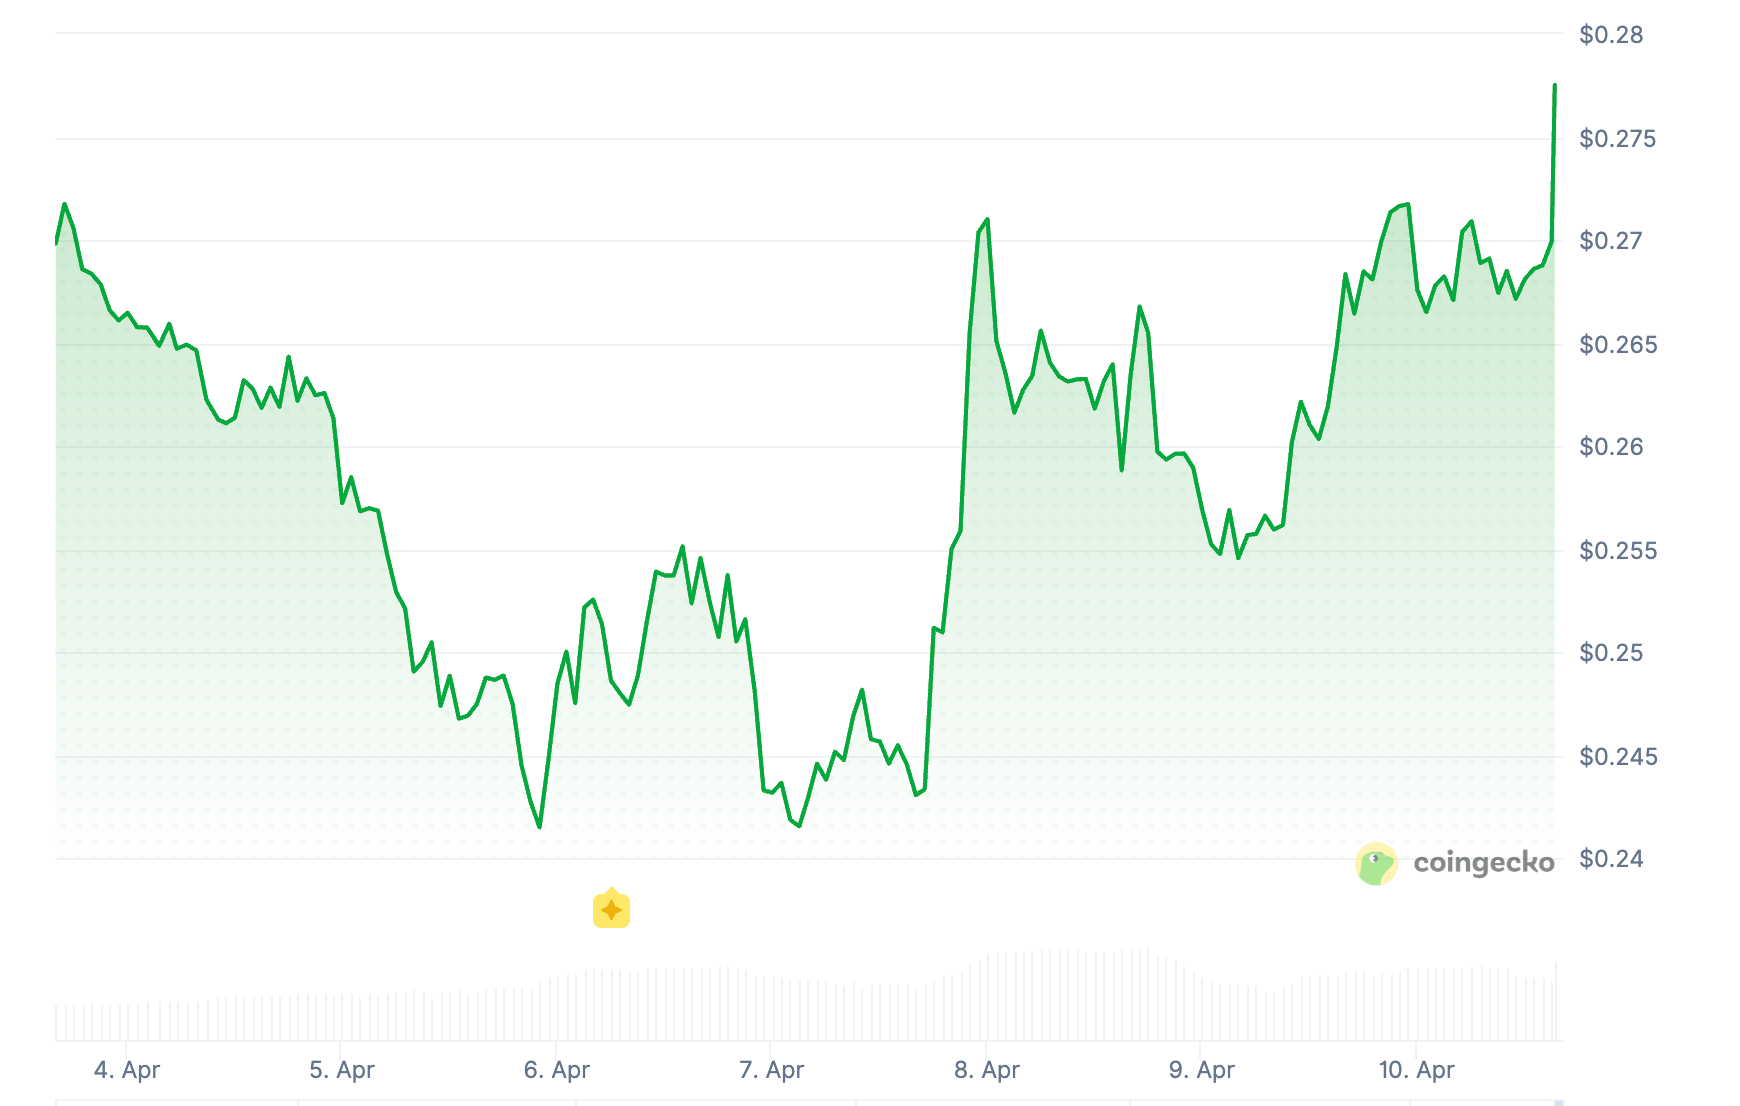Click the 8. Apr date label
This screenshot has width=1740, height=1106.
(x=987, y=1070)
